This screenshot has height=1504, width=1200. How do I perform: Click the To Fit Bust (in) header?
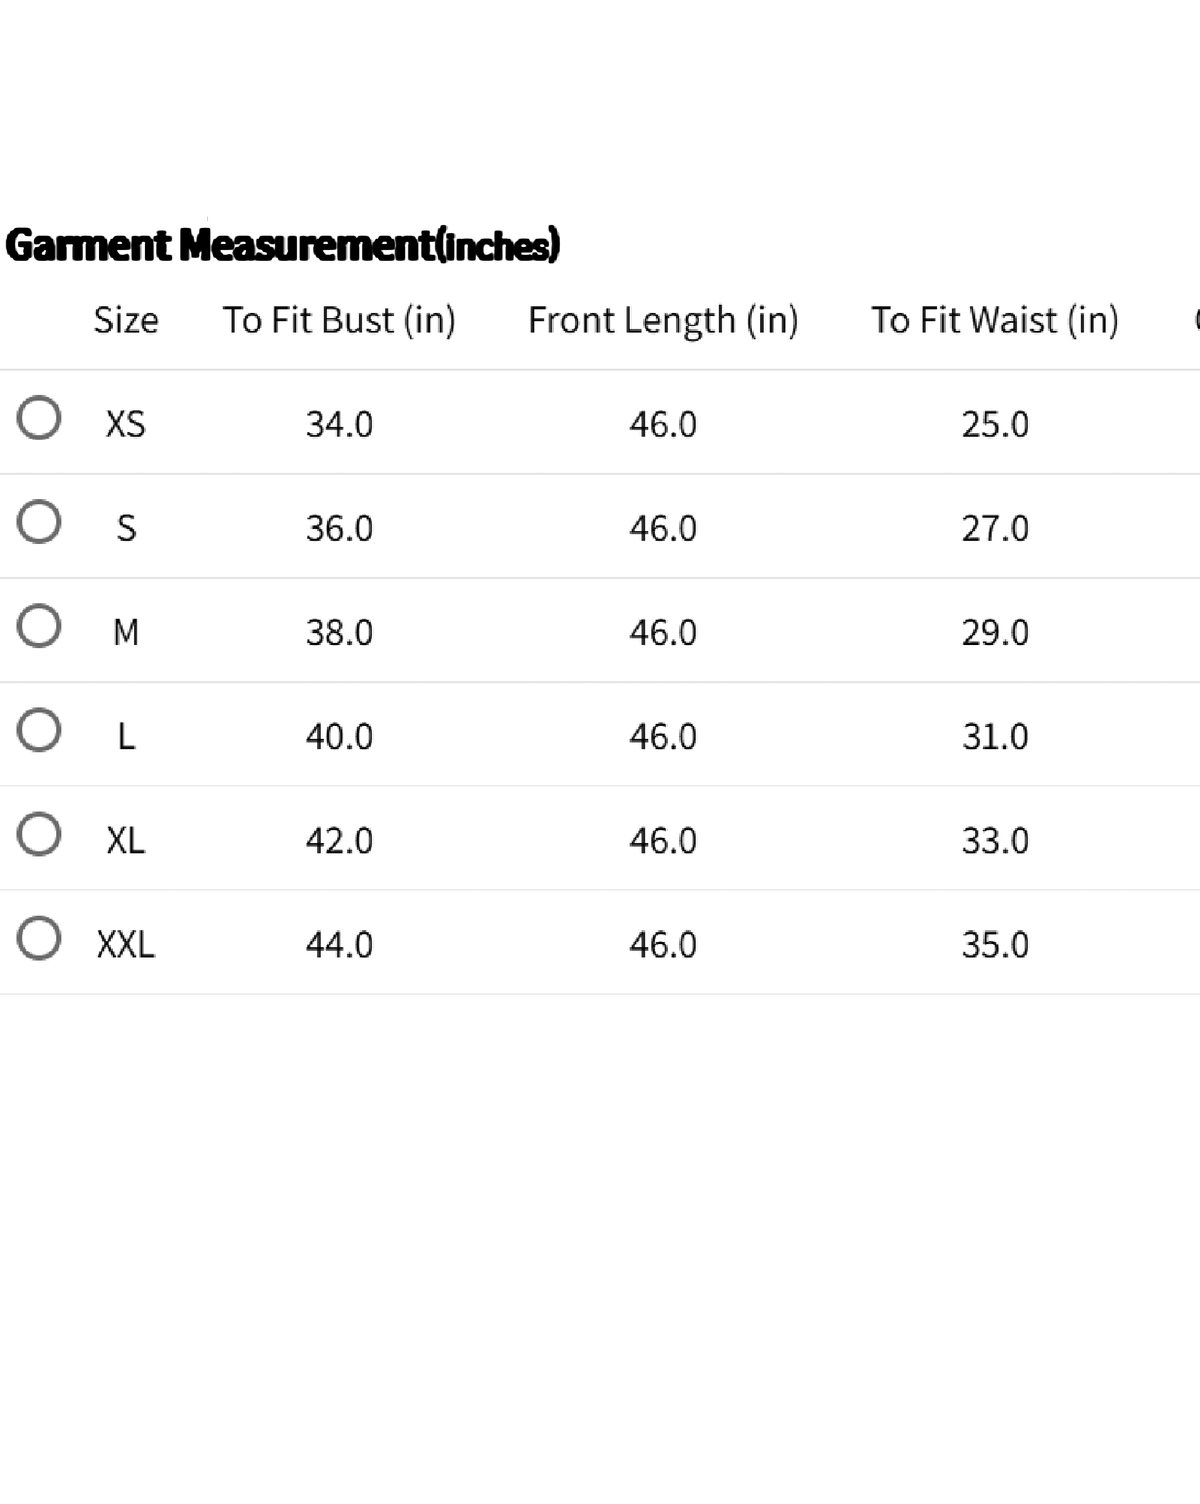(x=339, y=320)
